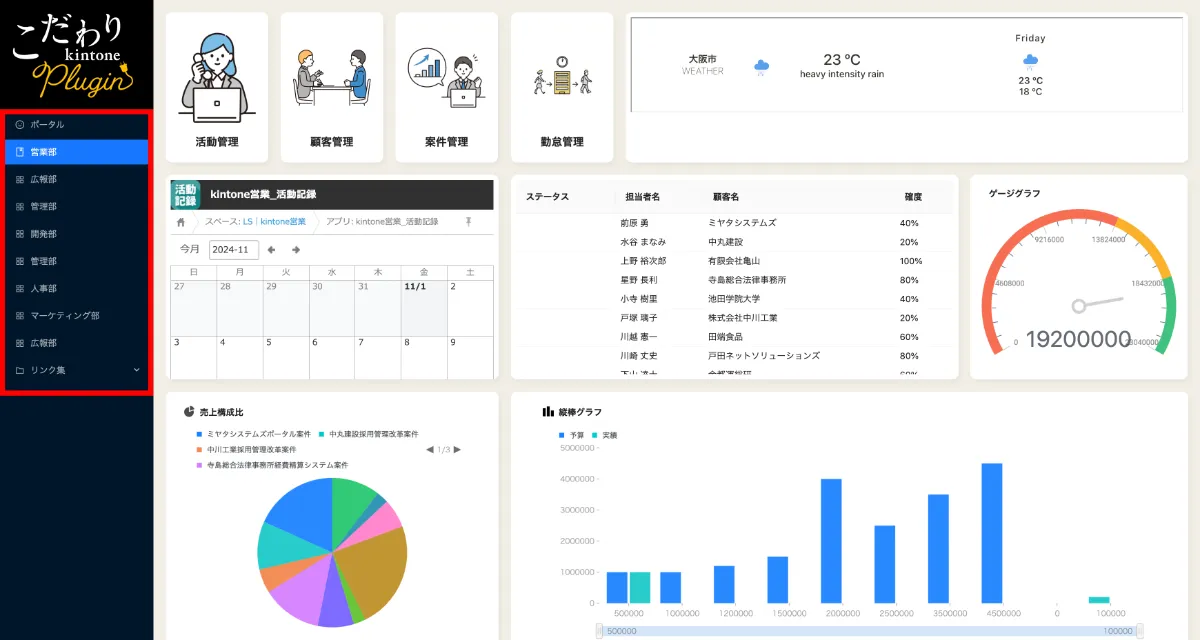Screen dimensions: 1200x640
Task: Click 寺島総合法律事務所 in the customer column
Action: [x=747, y=280]
